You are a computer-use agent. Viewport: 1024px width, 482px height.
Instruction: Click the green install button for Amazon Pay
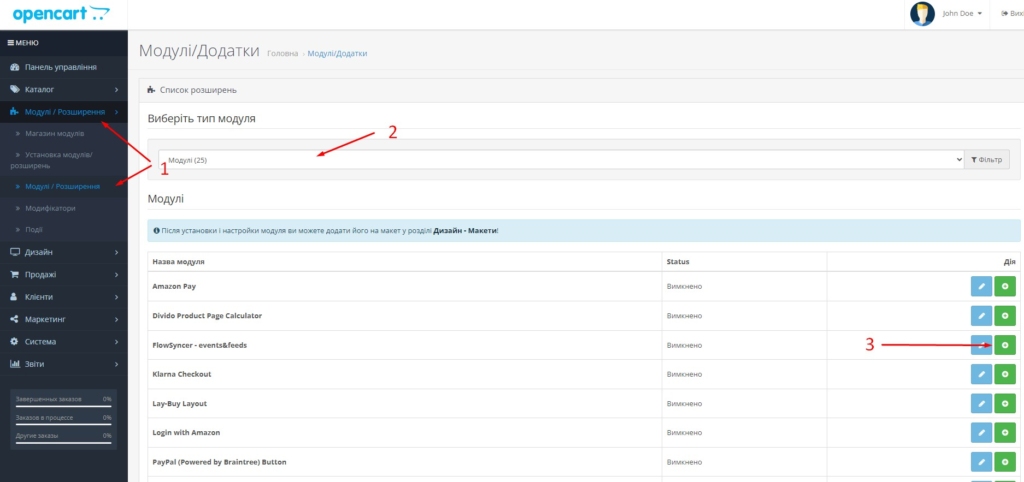(1005, 287)
